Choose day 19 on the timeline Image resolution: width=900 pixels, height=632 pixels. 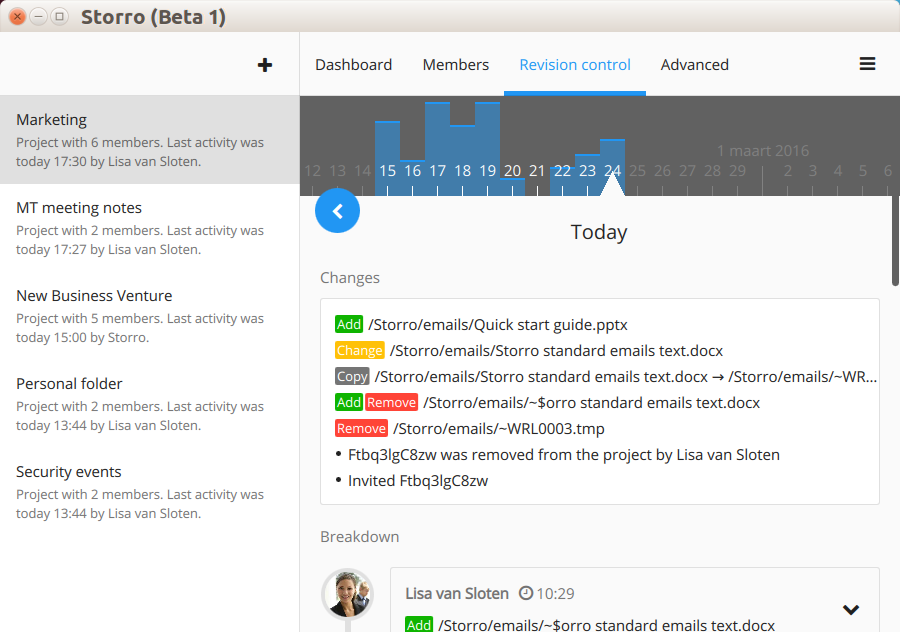point(487,170)
